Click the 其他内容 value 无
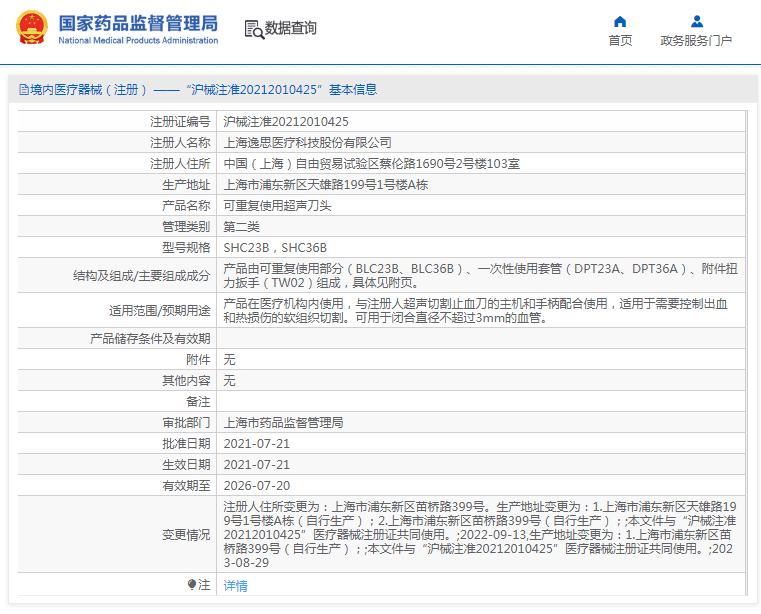Image resolution: width=761 pixels, height=614 pixels. click(x=229, y=380)
